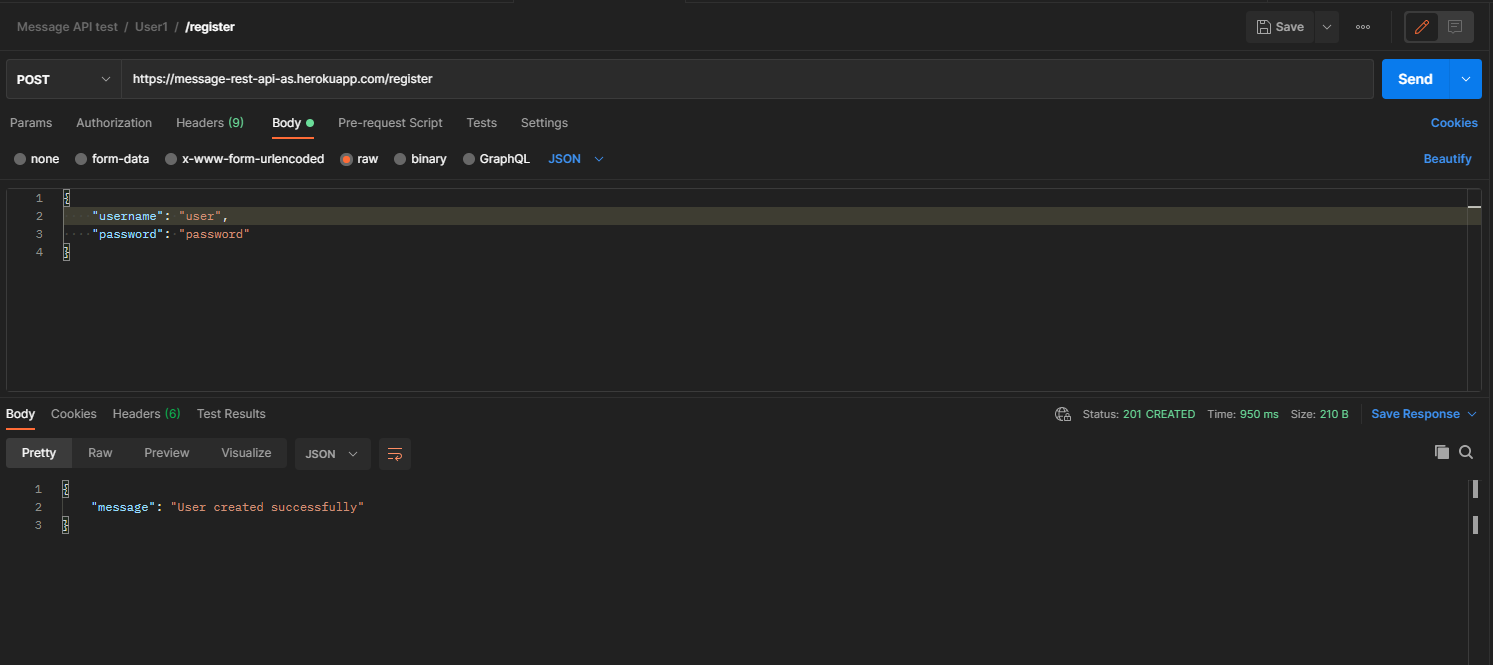Select x-www-form-urlencoded body type
Screen dimensions: 1493x665
point(245,159)
